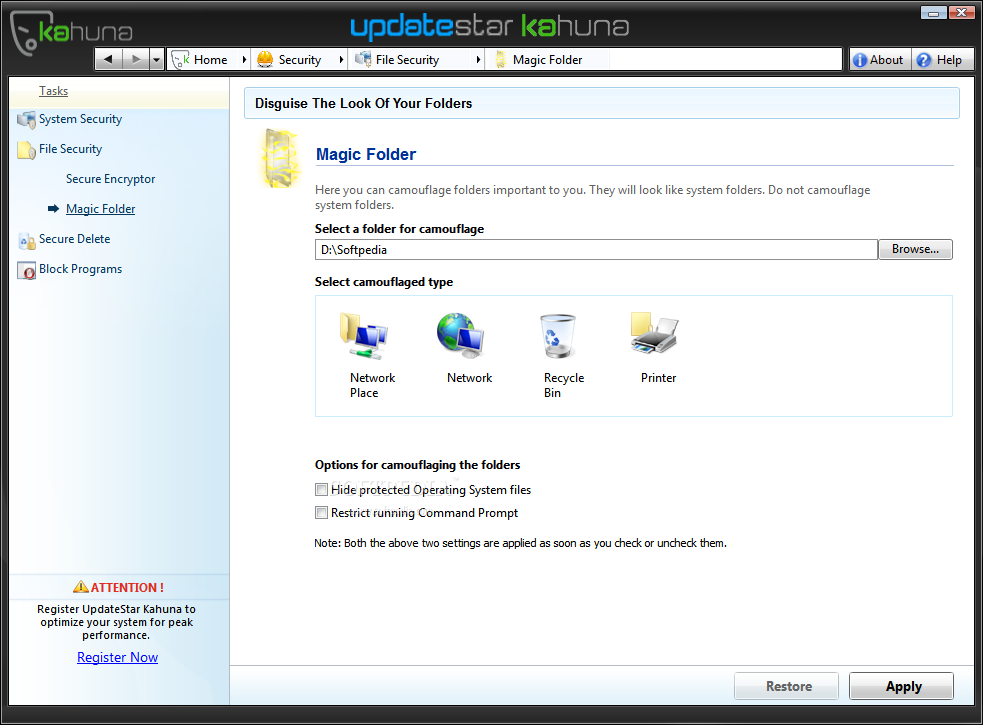Open Security in the breadcrumb bar

coord(300,60)
